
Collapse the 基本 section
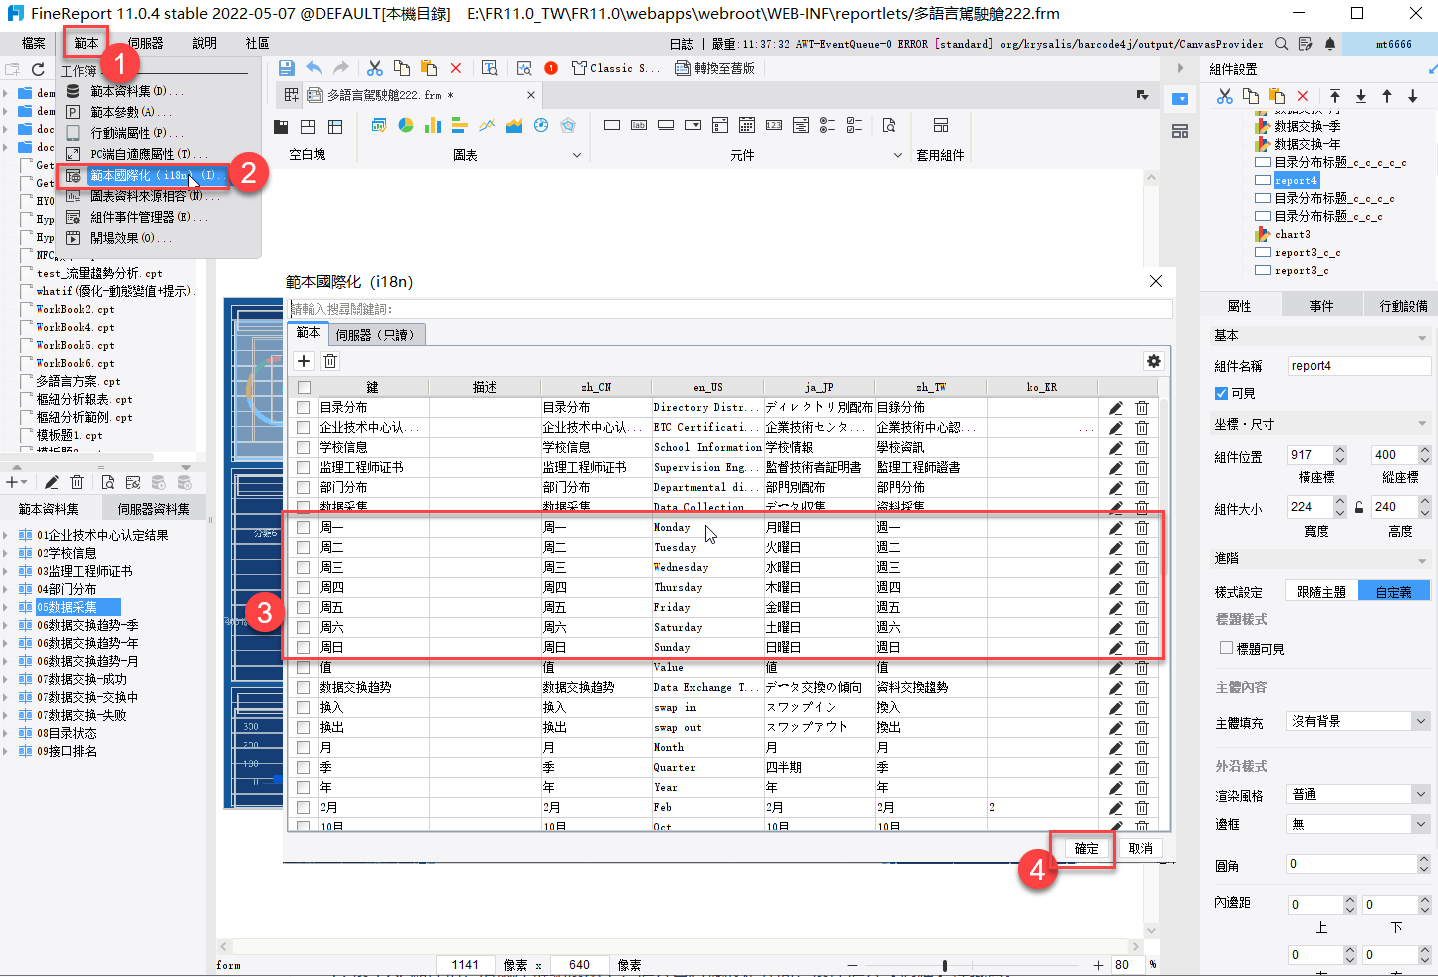1422,337
